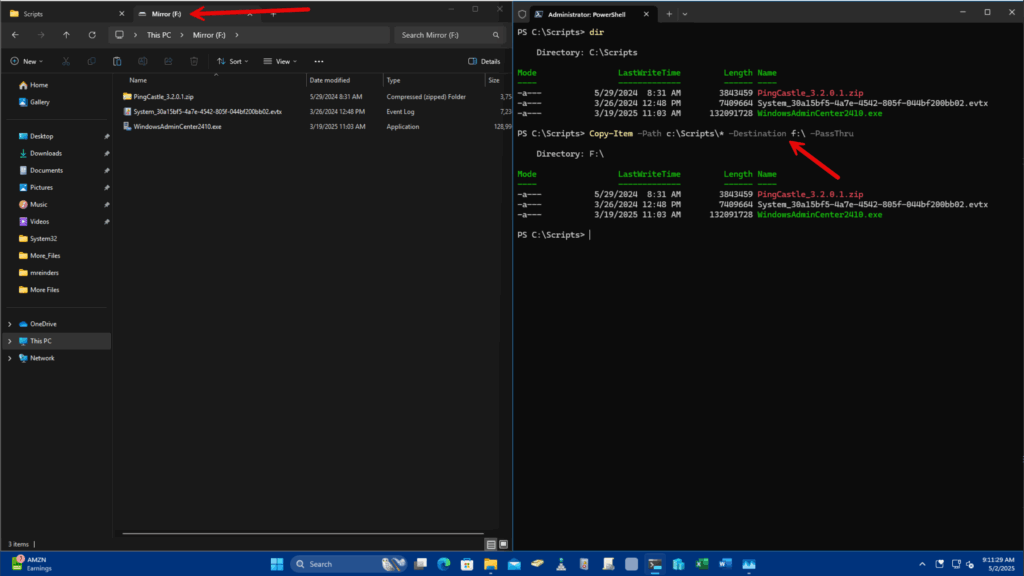Open Word from taskbar
This screenshot has height=576, width=1024.
click(x=726, y=564)
